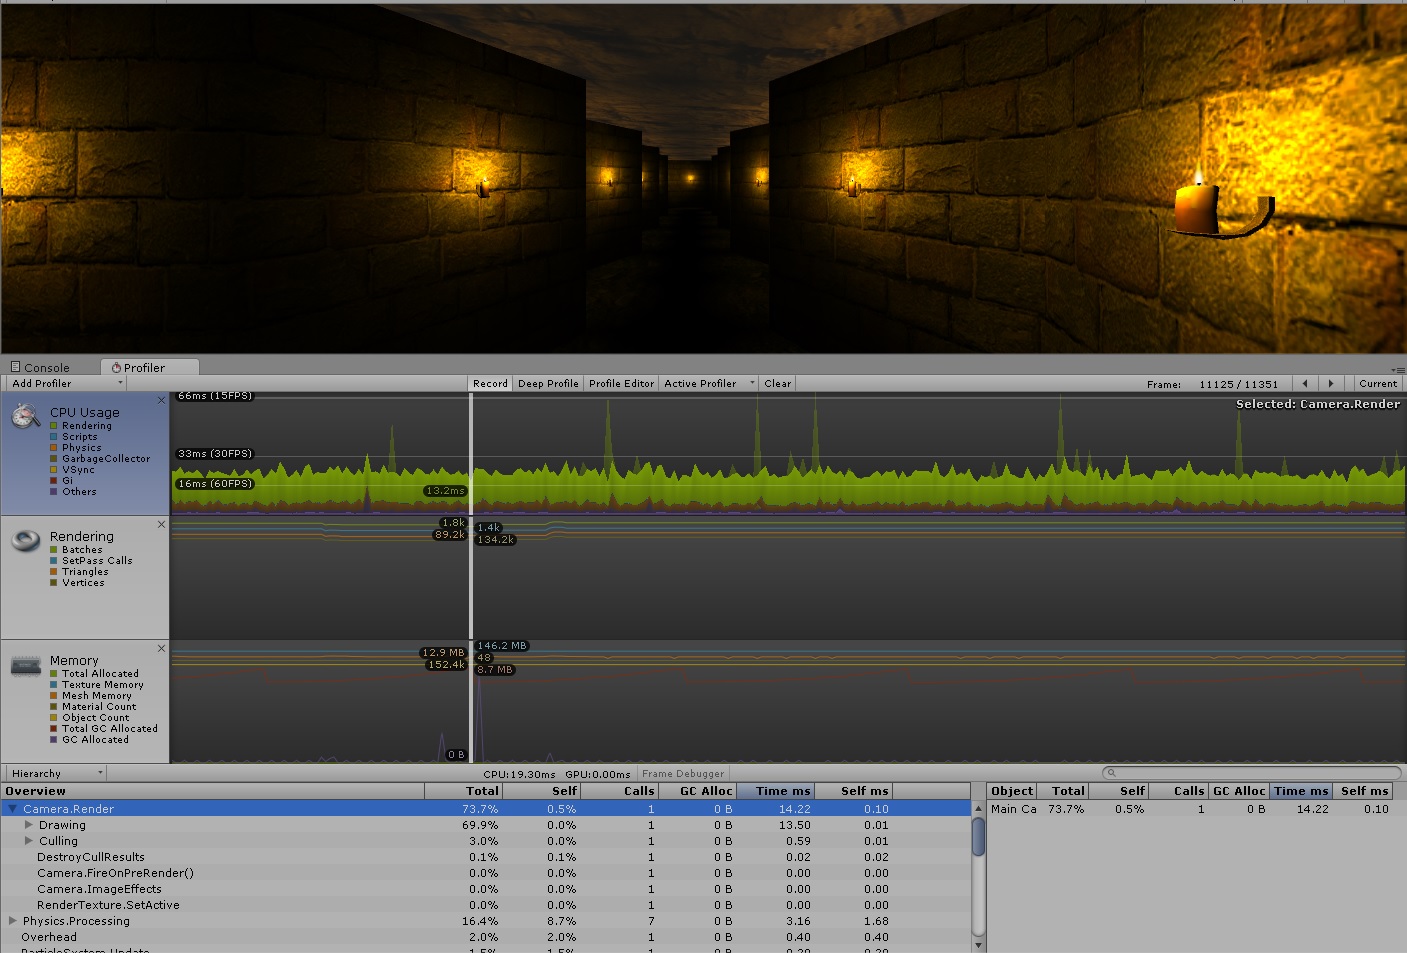This screenshot has height=953, width=1407.
Task: Select the Camera.ImageEffects row
Action: (486, 889)
